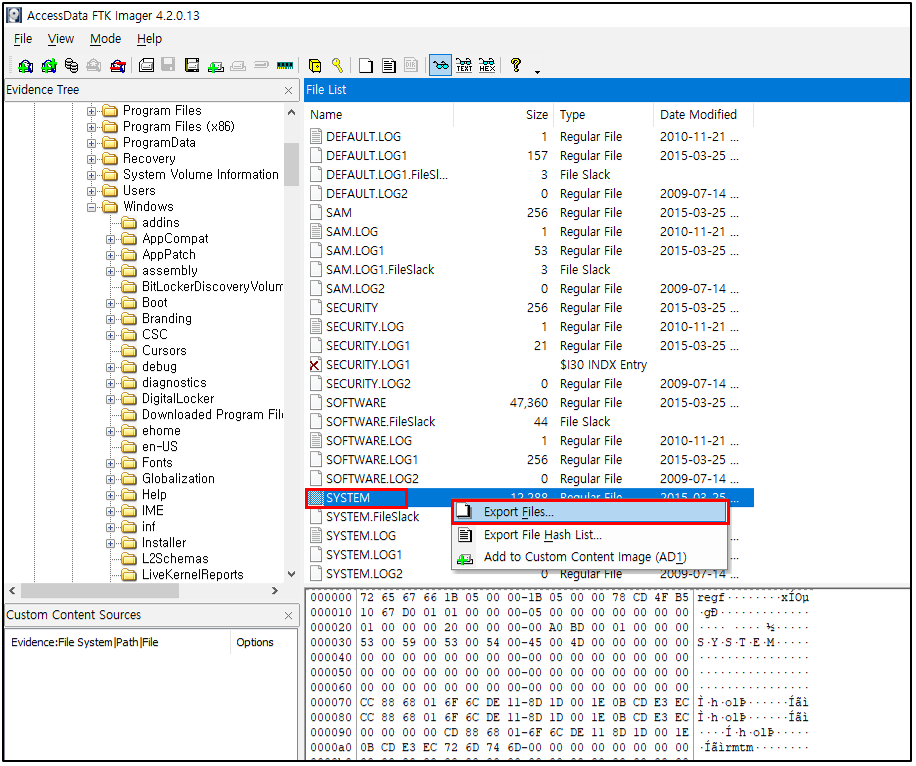Select the SYSTEM.FileSlack file
Image resolution: width=916 pixels, height=766 pixels.
tap(372, 517)
